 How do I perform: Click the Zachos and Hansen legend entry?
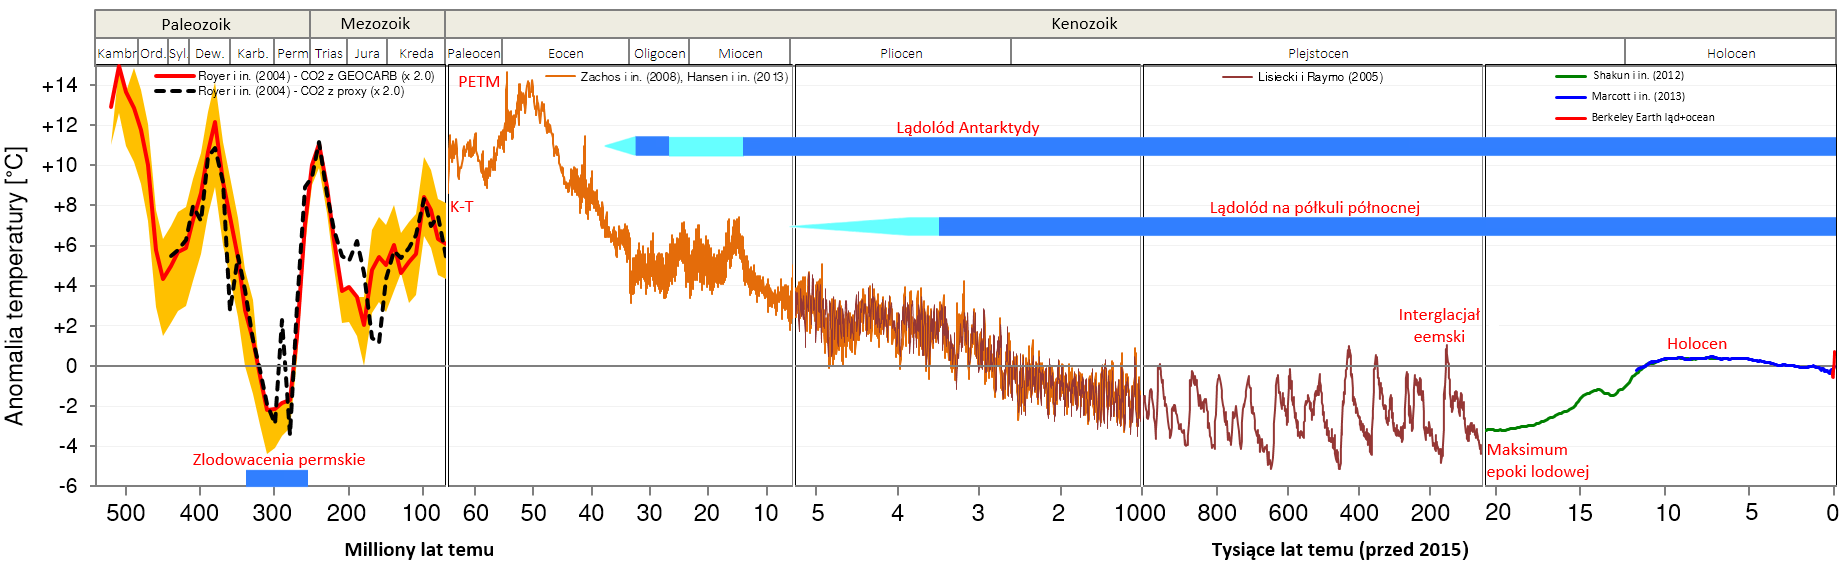coord(683,77)
